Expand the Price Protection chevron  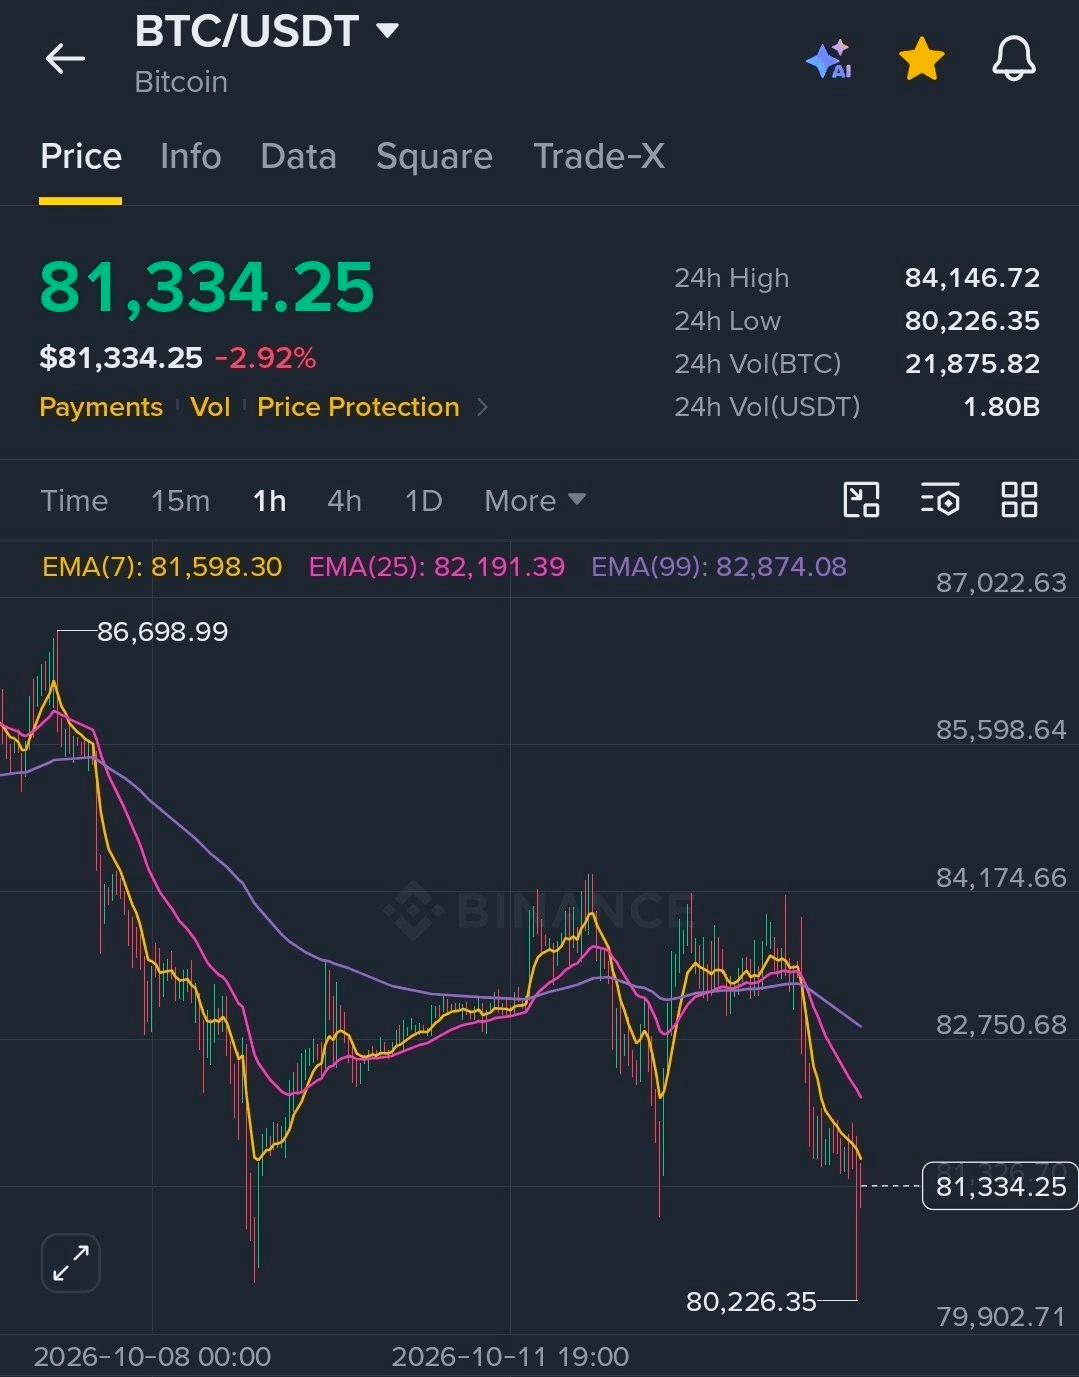(x=482, y=407)
